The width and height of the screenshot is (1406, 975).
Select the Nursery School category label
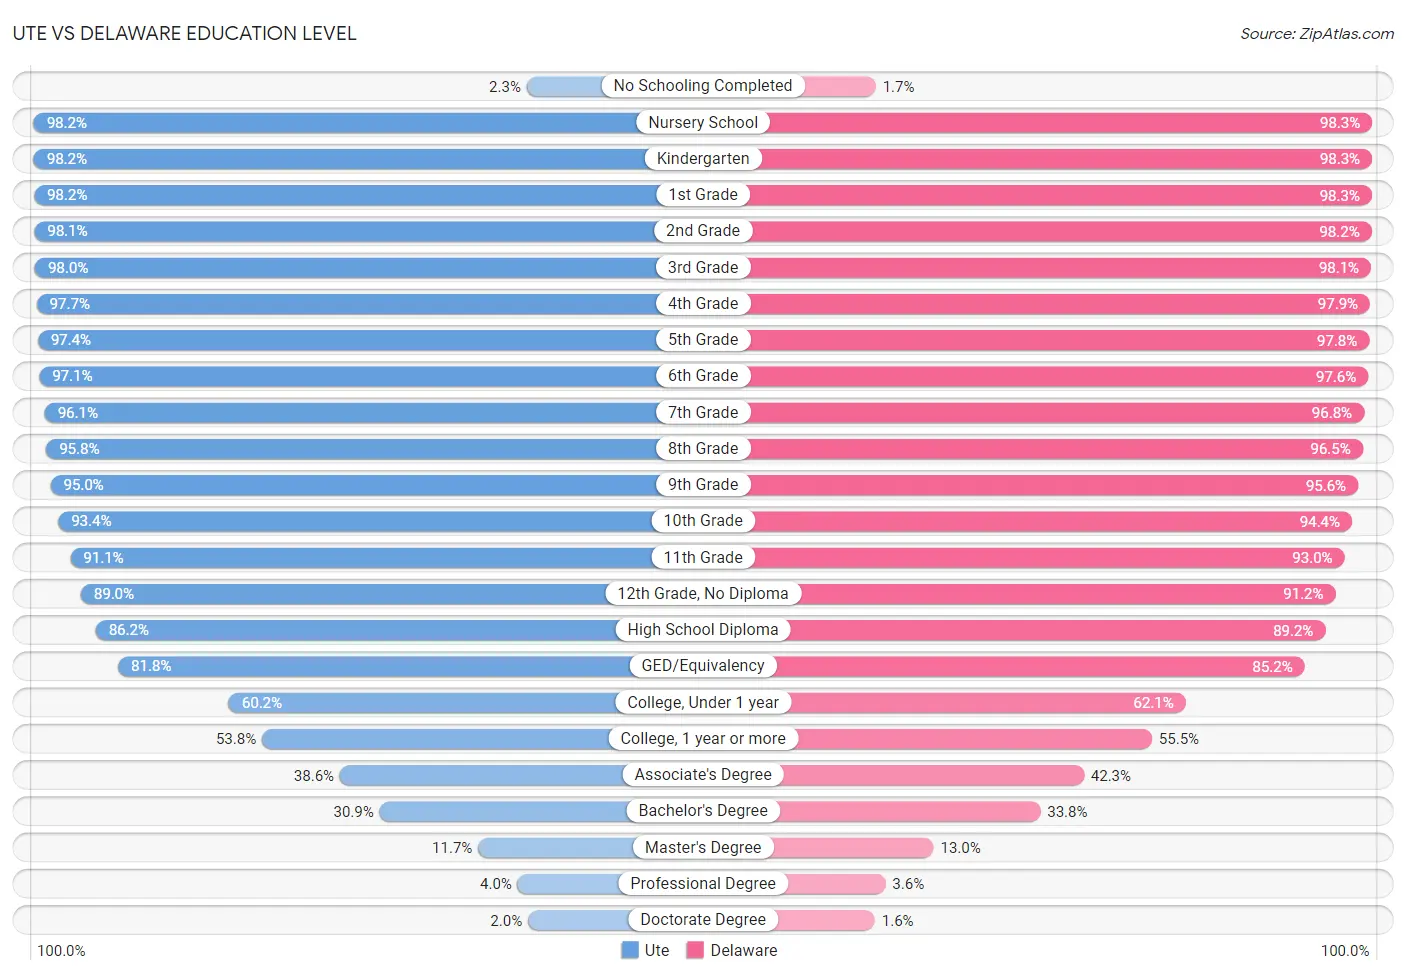pos(703,122)
